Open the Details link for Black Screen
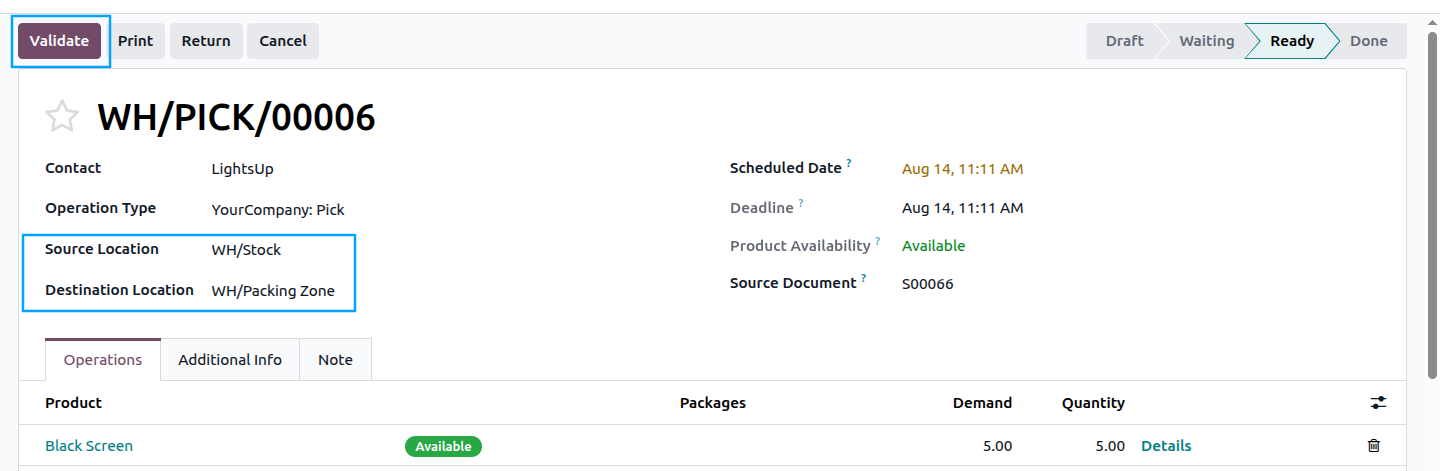1440x471 pixels. 1166,446
